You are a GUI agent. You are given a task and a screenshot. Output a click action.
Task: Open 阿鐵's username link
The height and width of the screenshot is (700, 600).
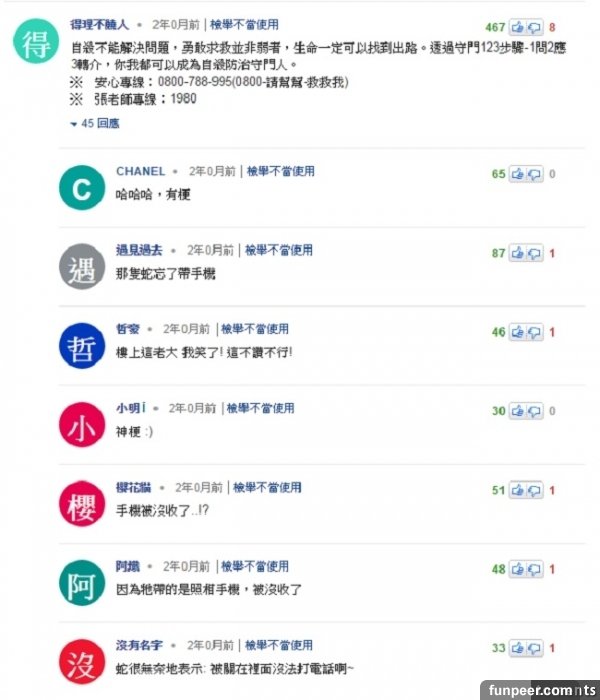click(129, 566)
